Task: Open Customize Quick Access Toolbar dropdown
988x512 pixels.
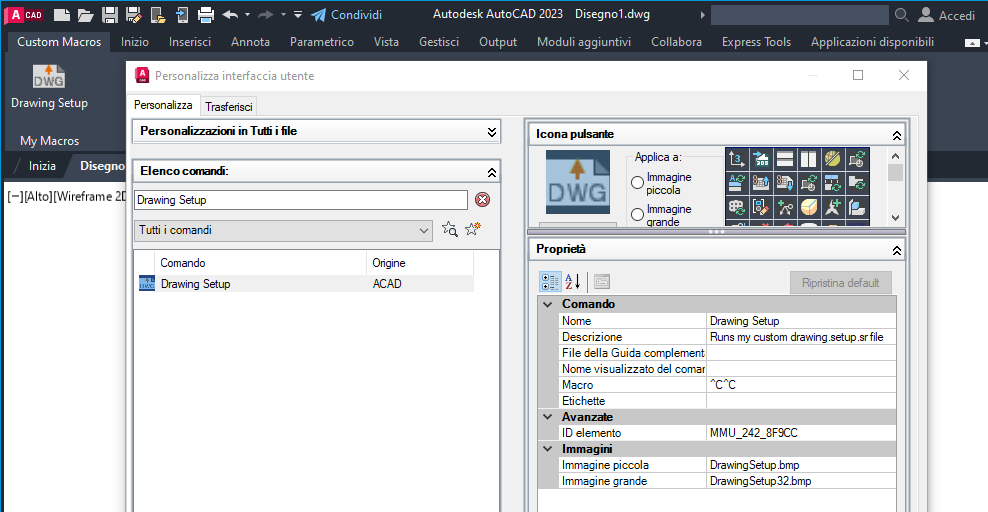Action: [298, 14]
